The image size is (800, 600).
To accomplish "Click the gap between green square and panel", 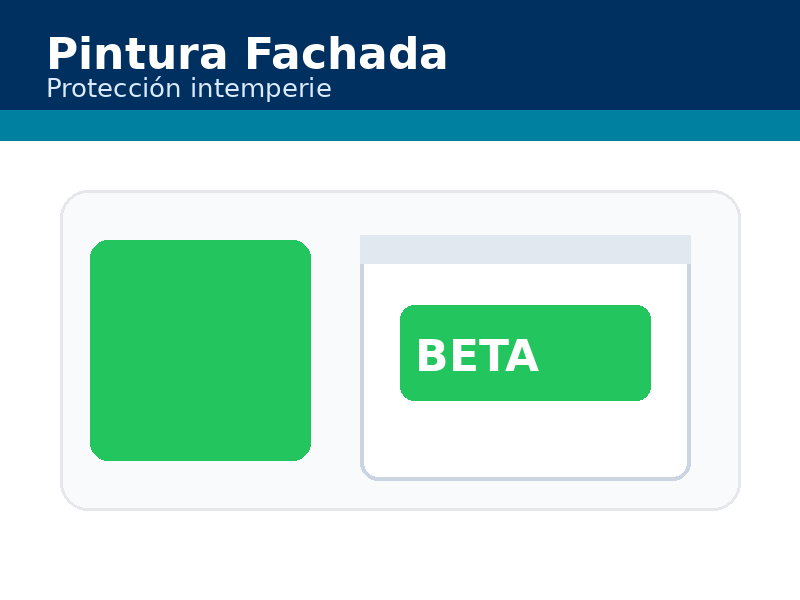I will (335, 350).
